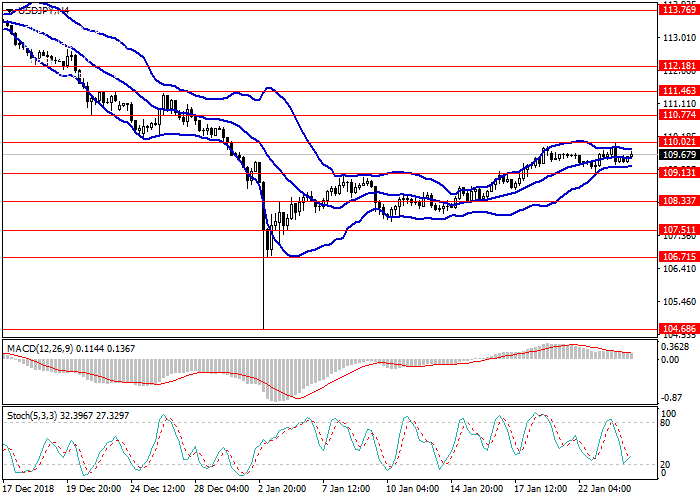Select the 107.511 red price tag
Screen dimensions: 700x500
pos(679,230)
